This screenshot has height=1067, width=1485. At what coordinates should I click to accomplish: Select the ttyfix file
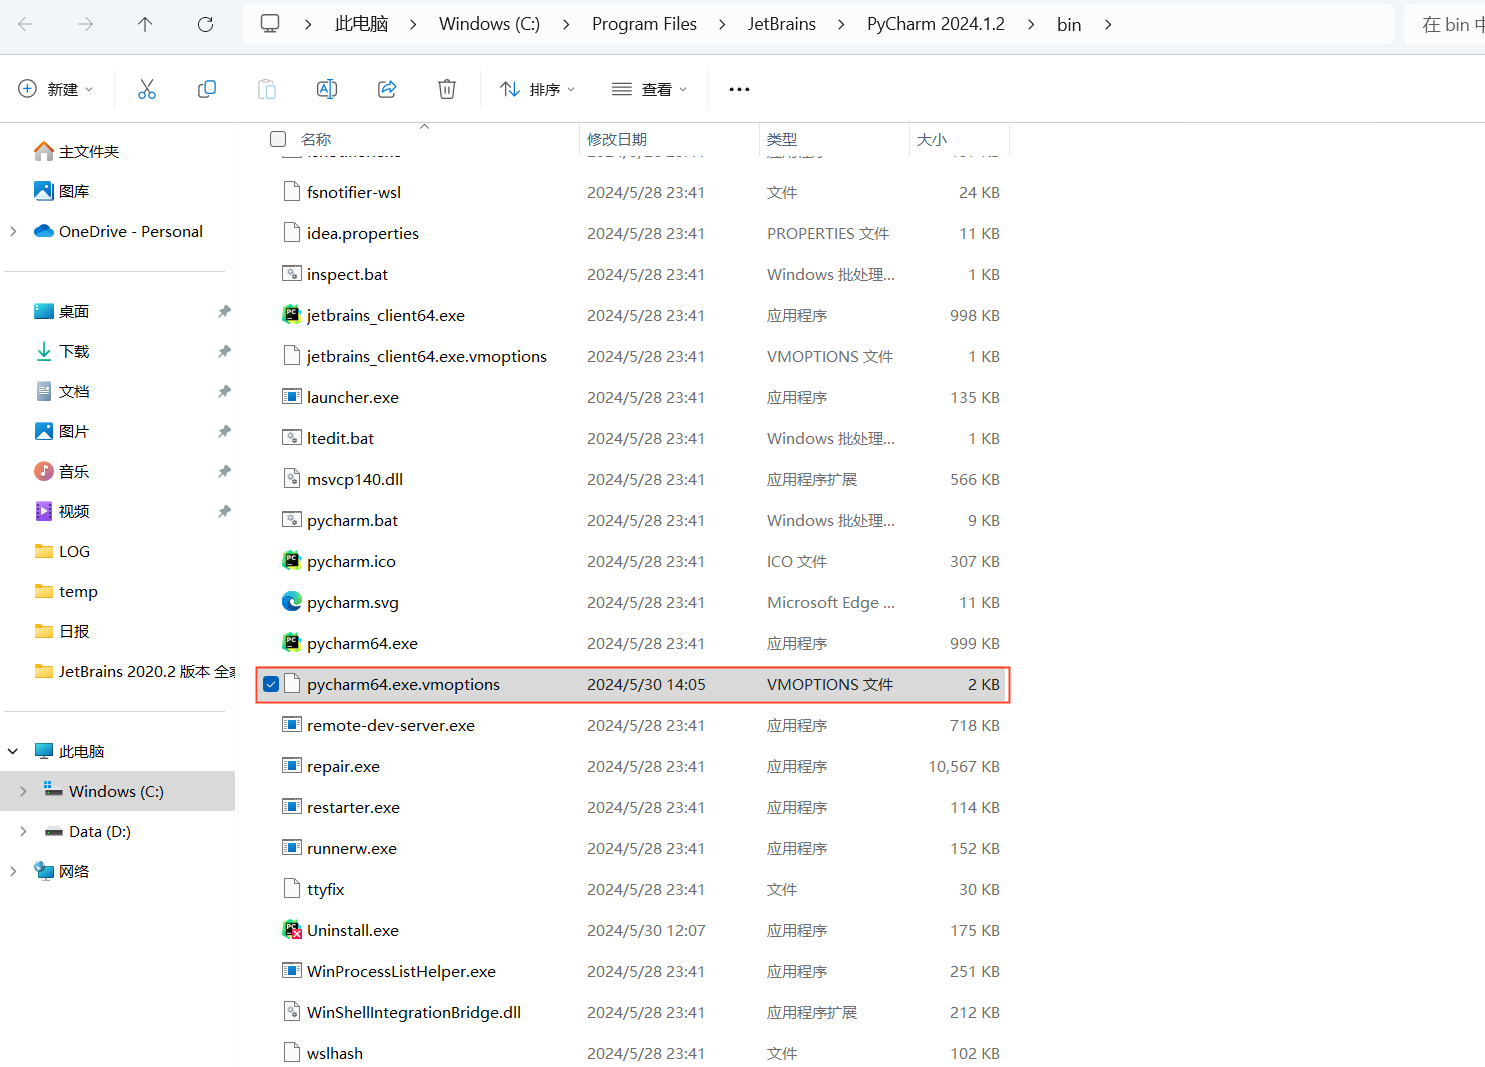tap(634, 889)
